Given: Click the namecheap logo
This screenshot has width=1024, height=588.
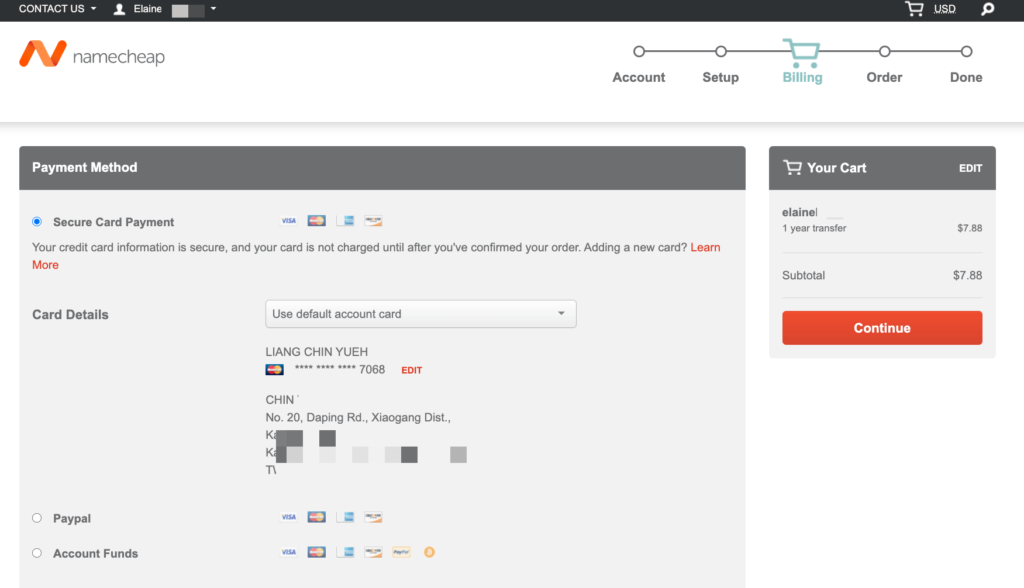Looking at the screenshot, I should click(92, 54).
